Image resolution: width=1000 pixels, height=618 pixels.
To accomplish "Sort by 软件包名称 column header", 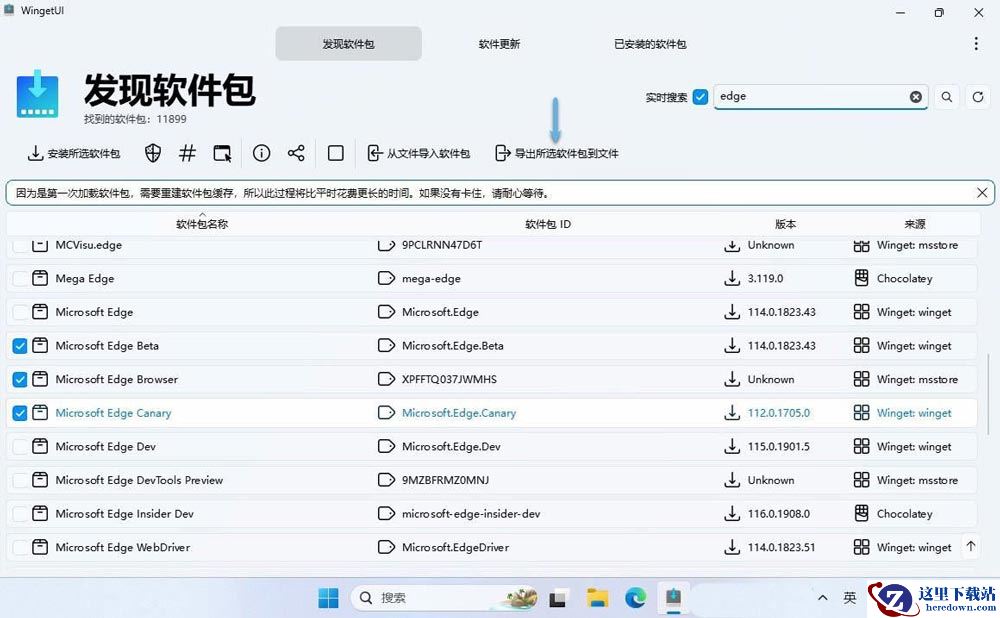I will [x=202, y=224].
